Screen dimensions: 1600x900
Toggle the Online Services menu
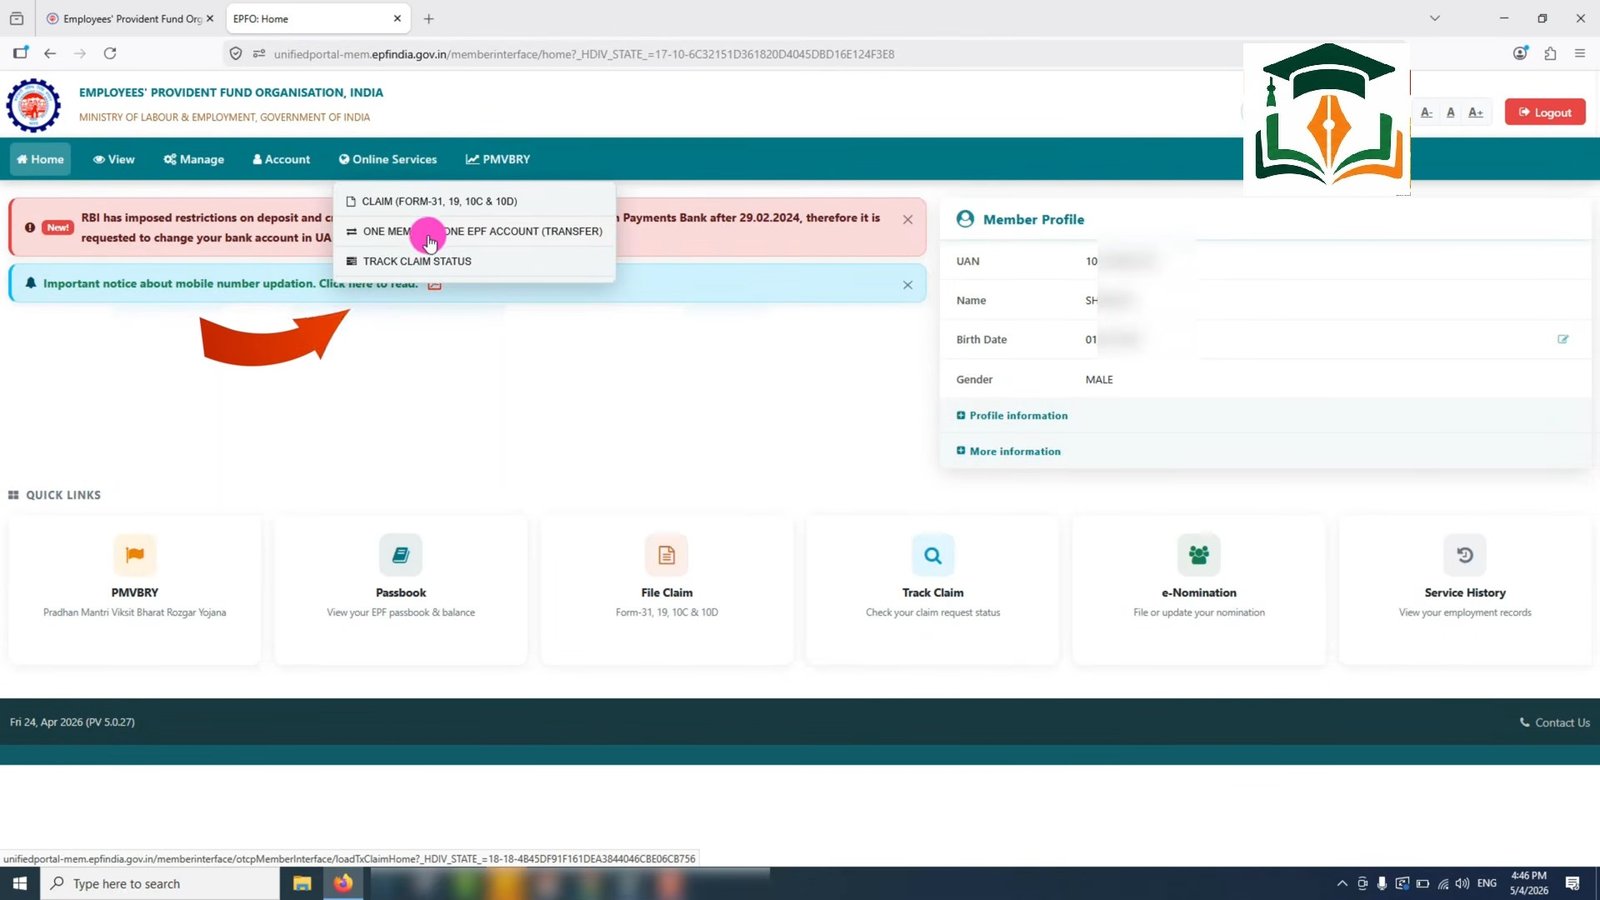(x=388, y=160)
